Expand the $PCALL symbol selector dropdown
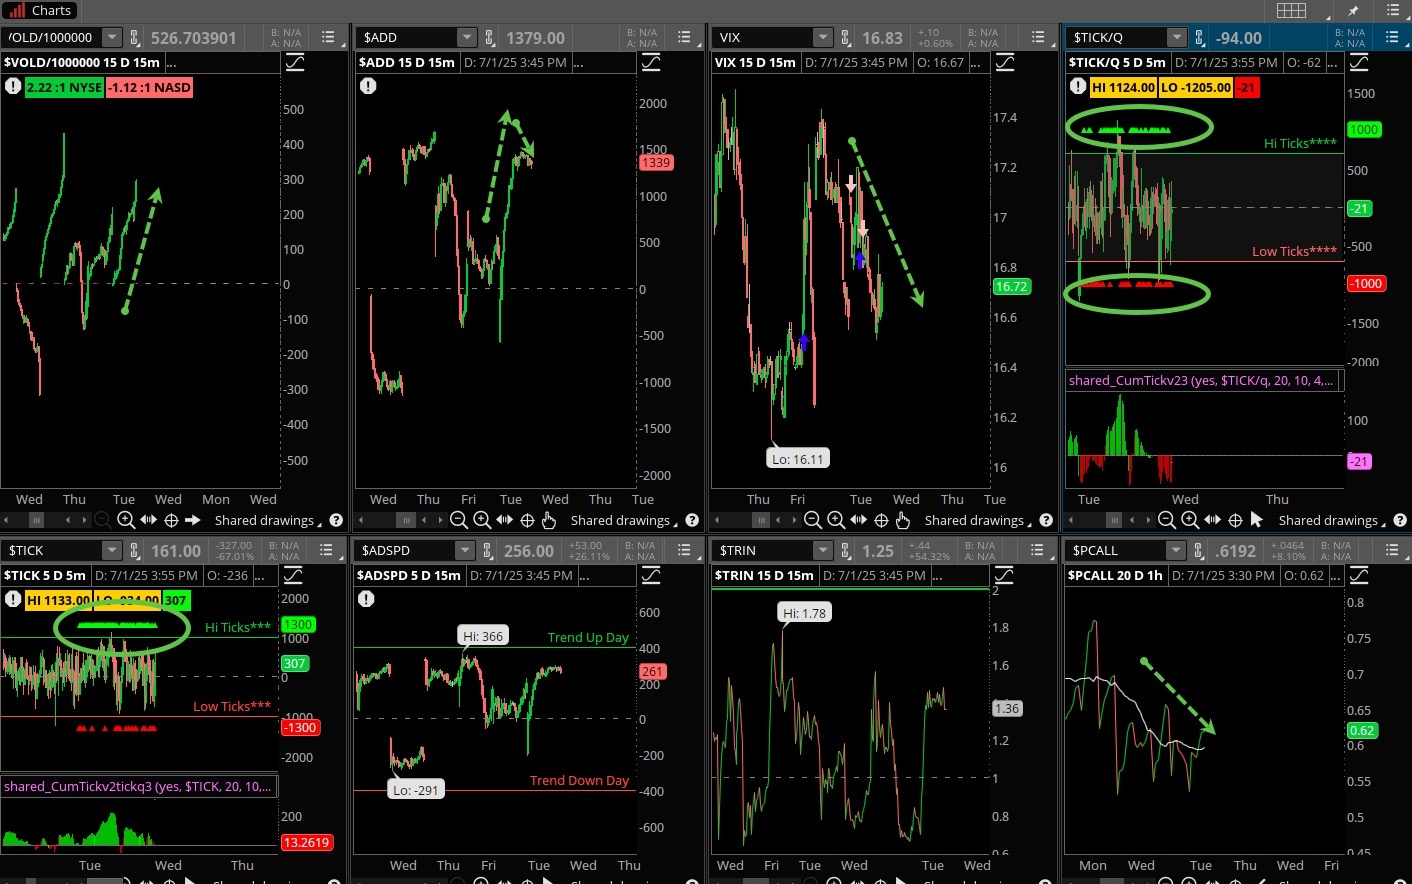Viewport: 1412px width, 884px height. click(1176, 551)
